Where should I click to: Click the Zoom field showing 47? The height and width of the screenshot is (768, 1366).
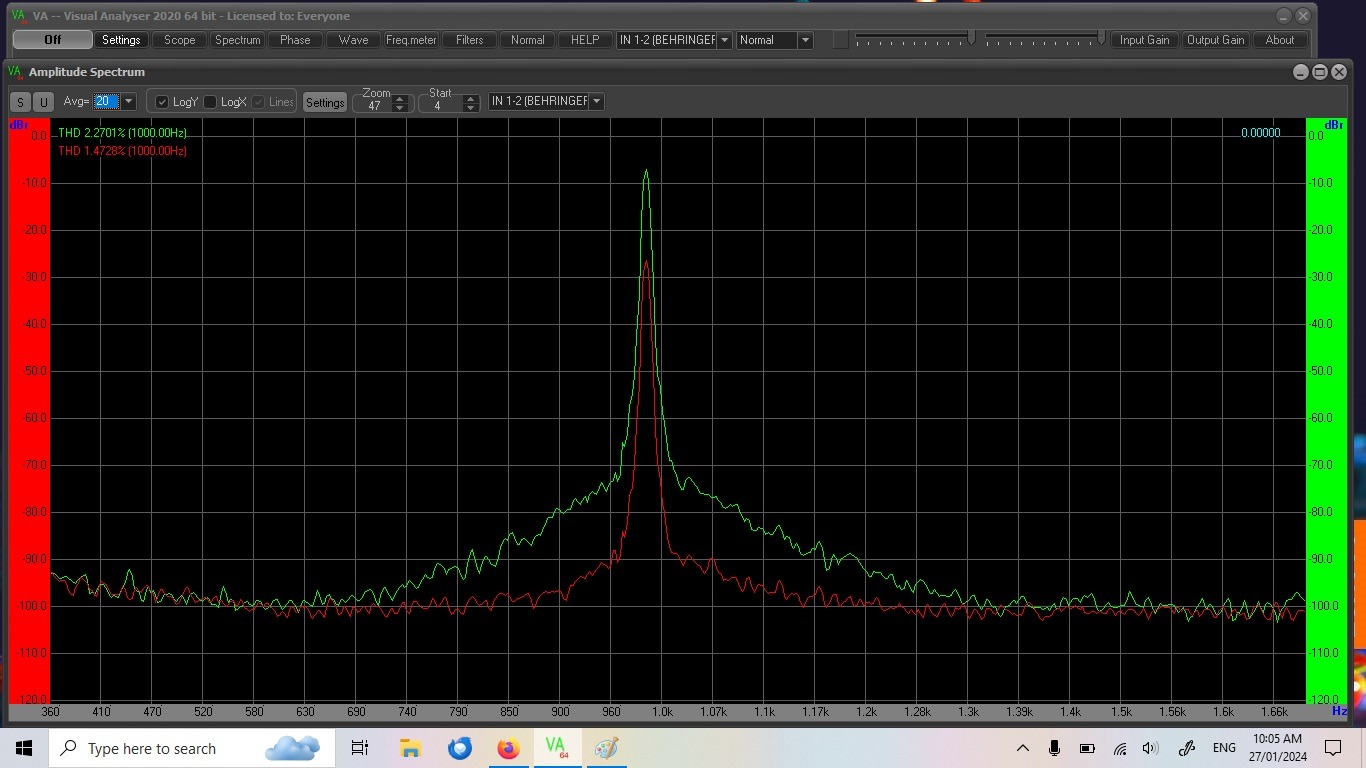374,105
